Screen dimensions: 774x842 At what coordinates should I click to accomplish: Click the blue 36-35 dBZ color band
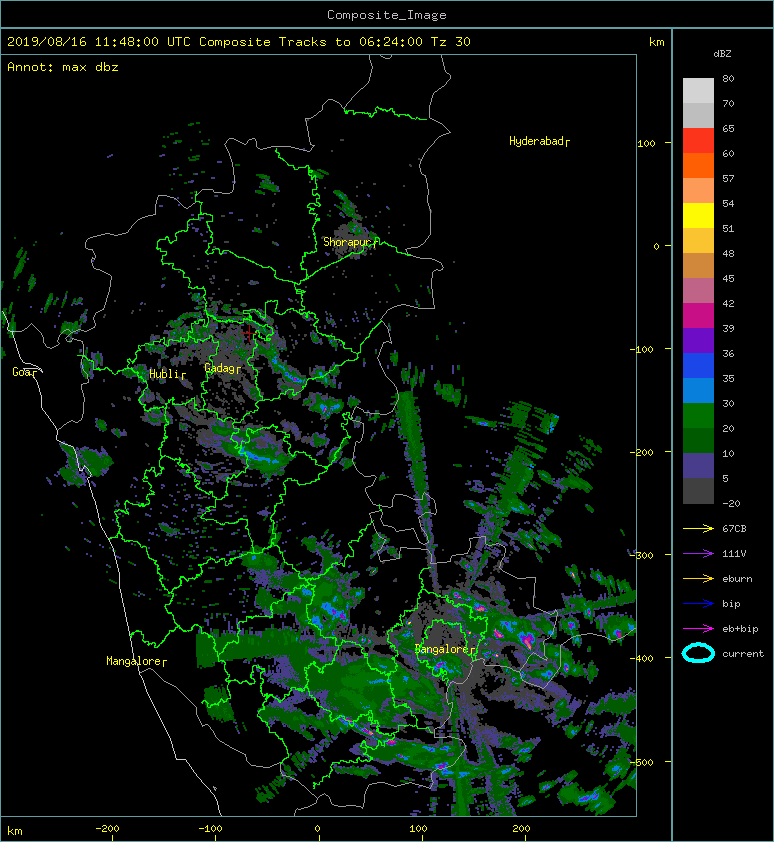(x=698, y=366)
